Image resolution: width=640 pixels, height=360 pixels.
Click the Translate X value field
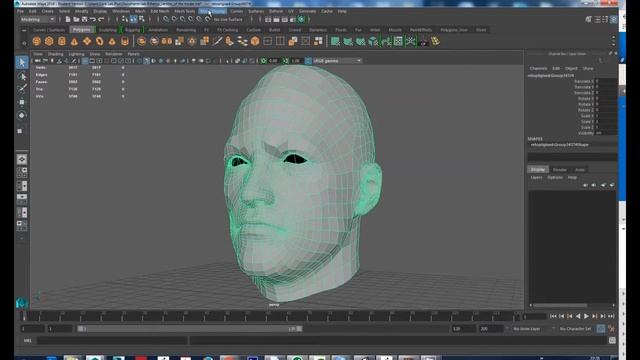coord(606,81)
